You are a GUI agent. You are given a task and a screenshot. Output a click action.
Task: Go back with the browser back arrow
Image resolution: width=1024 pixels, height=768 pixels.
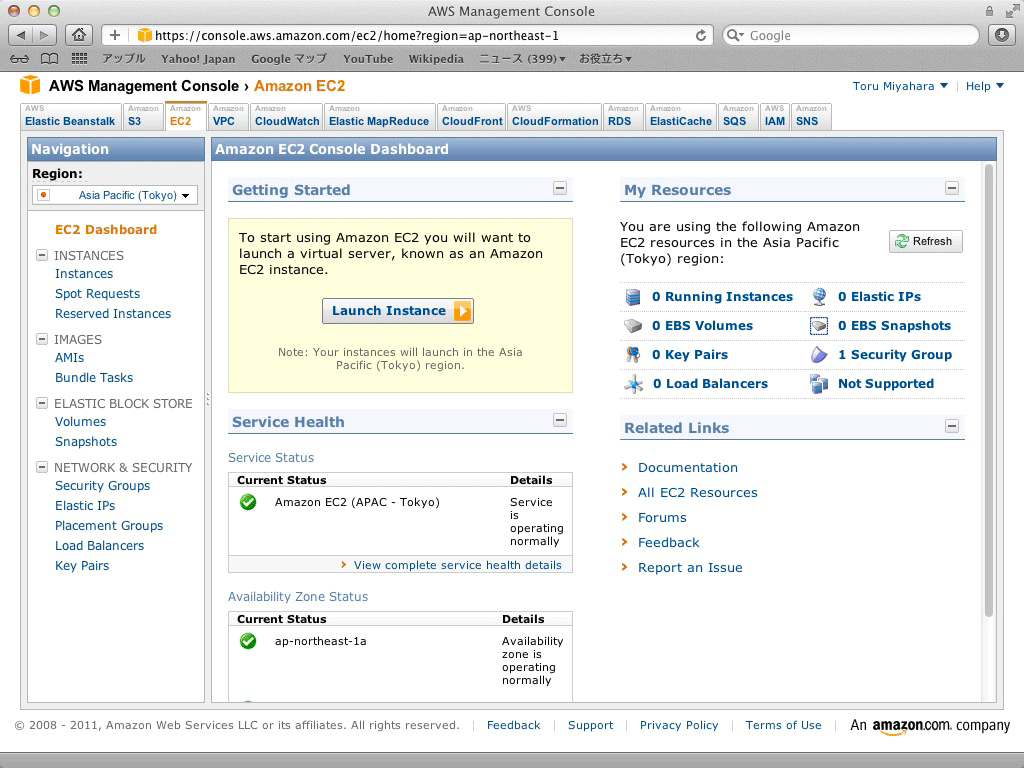tap(21, 35)
